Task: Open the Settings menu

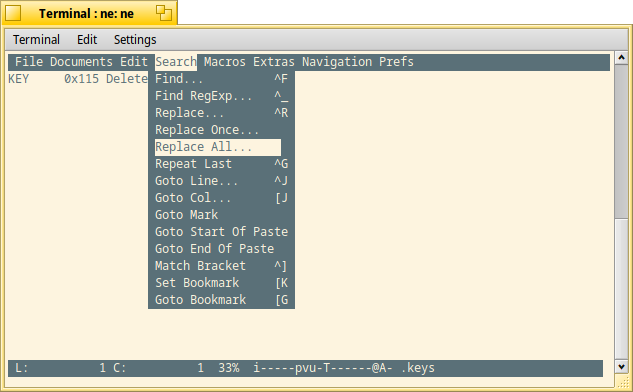Action: (x=135, y=40)
